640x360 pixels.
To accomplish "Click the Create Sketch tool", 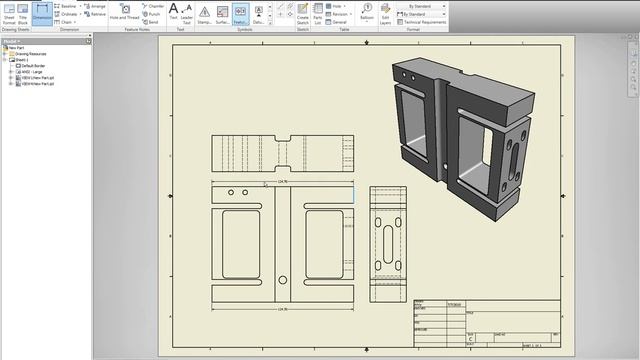I will (303, 13).
